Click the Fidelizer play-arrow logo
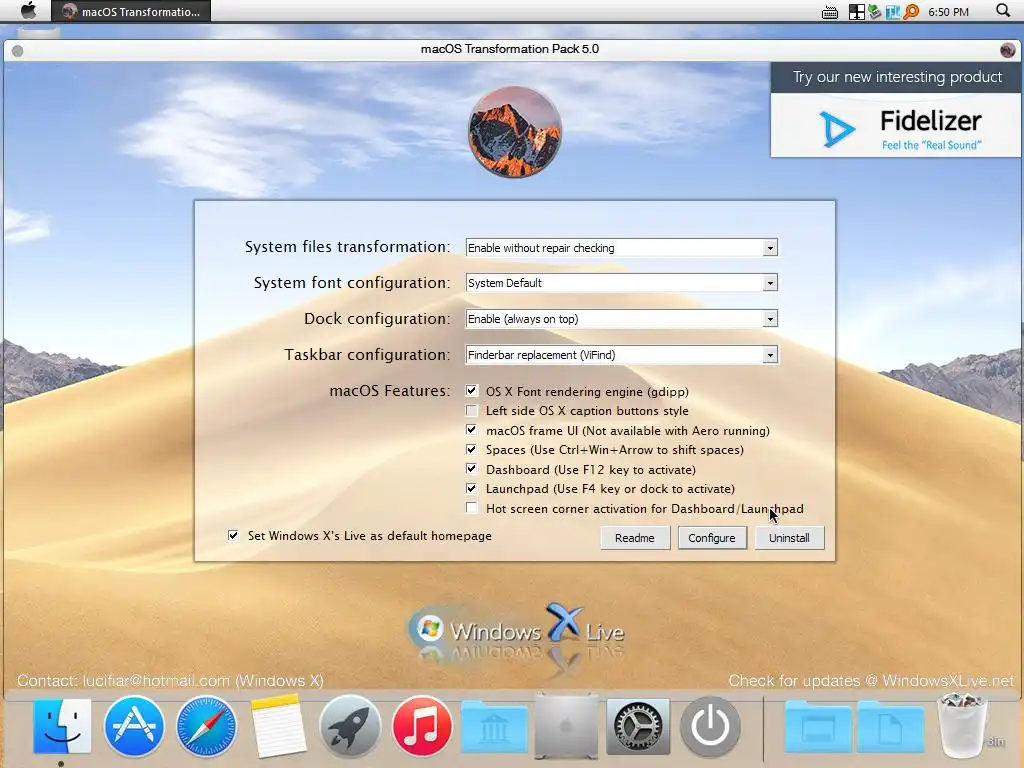 (837, 129)
